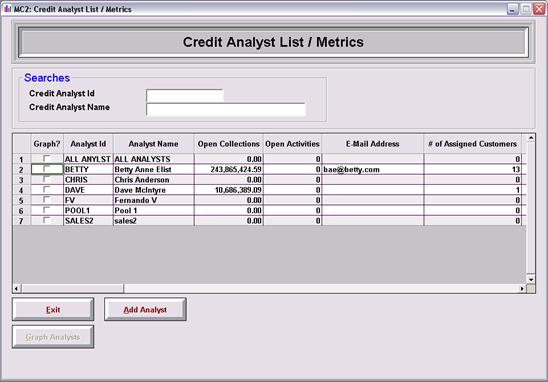This screenshot has height=382, width=548.
Task: Click the POOL1 analyst id cell
Action: tap(88, 210)
